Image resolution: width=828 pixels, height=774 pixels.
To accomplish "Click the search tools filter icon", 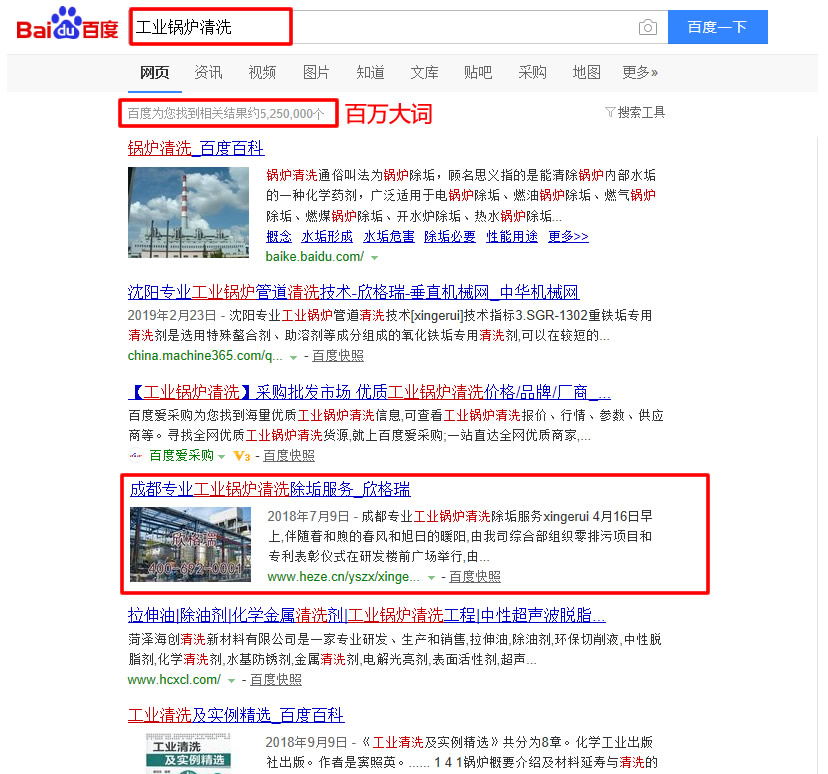I will pos(610,112).
